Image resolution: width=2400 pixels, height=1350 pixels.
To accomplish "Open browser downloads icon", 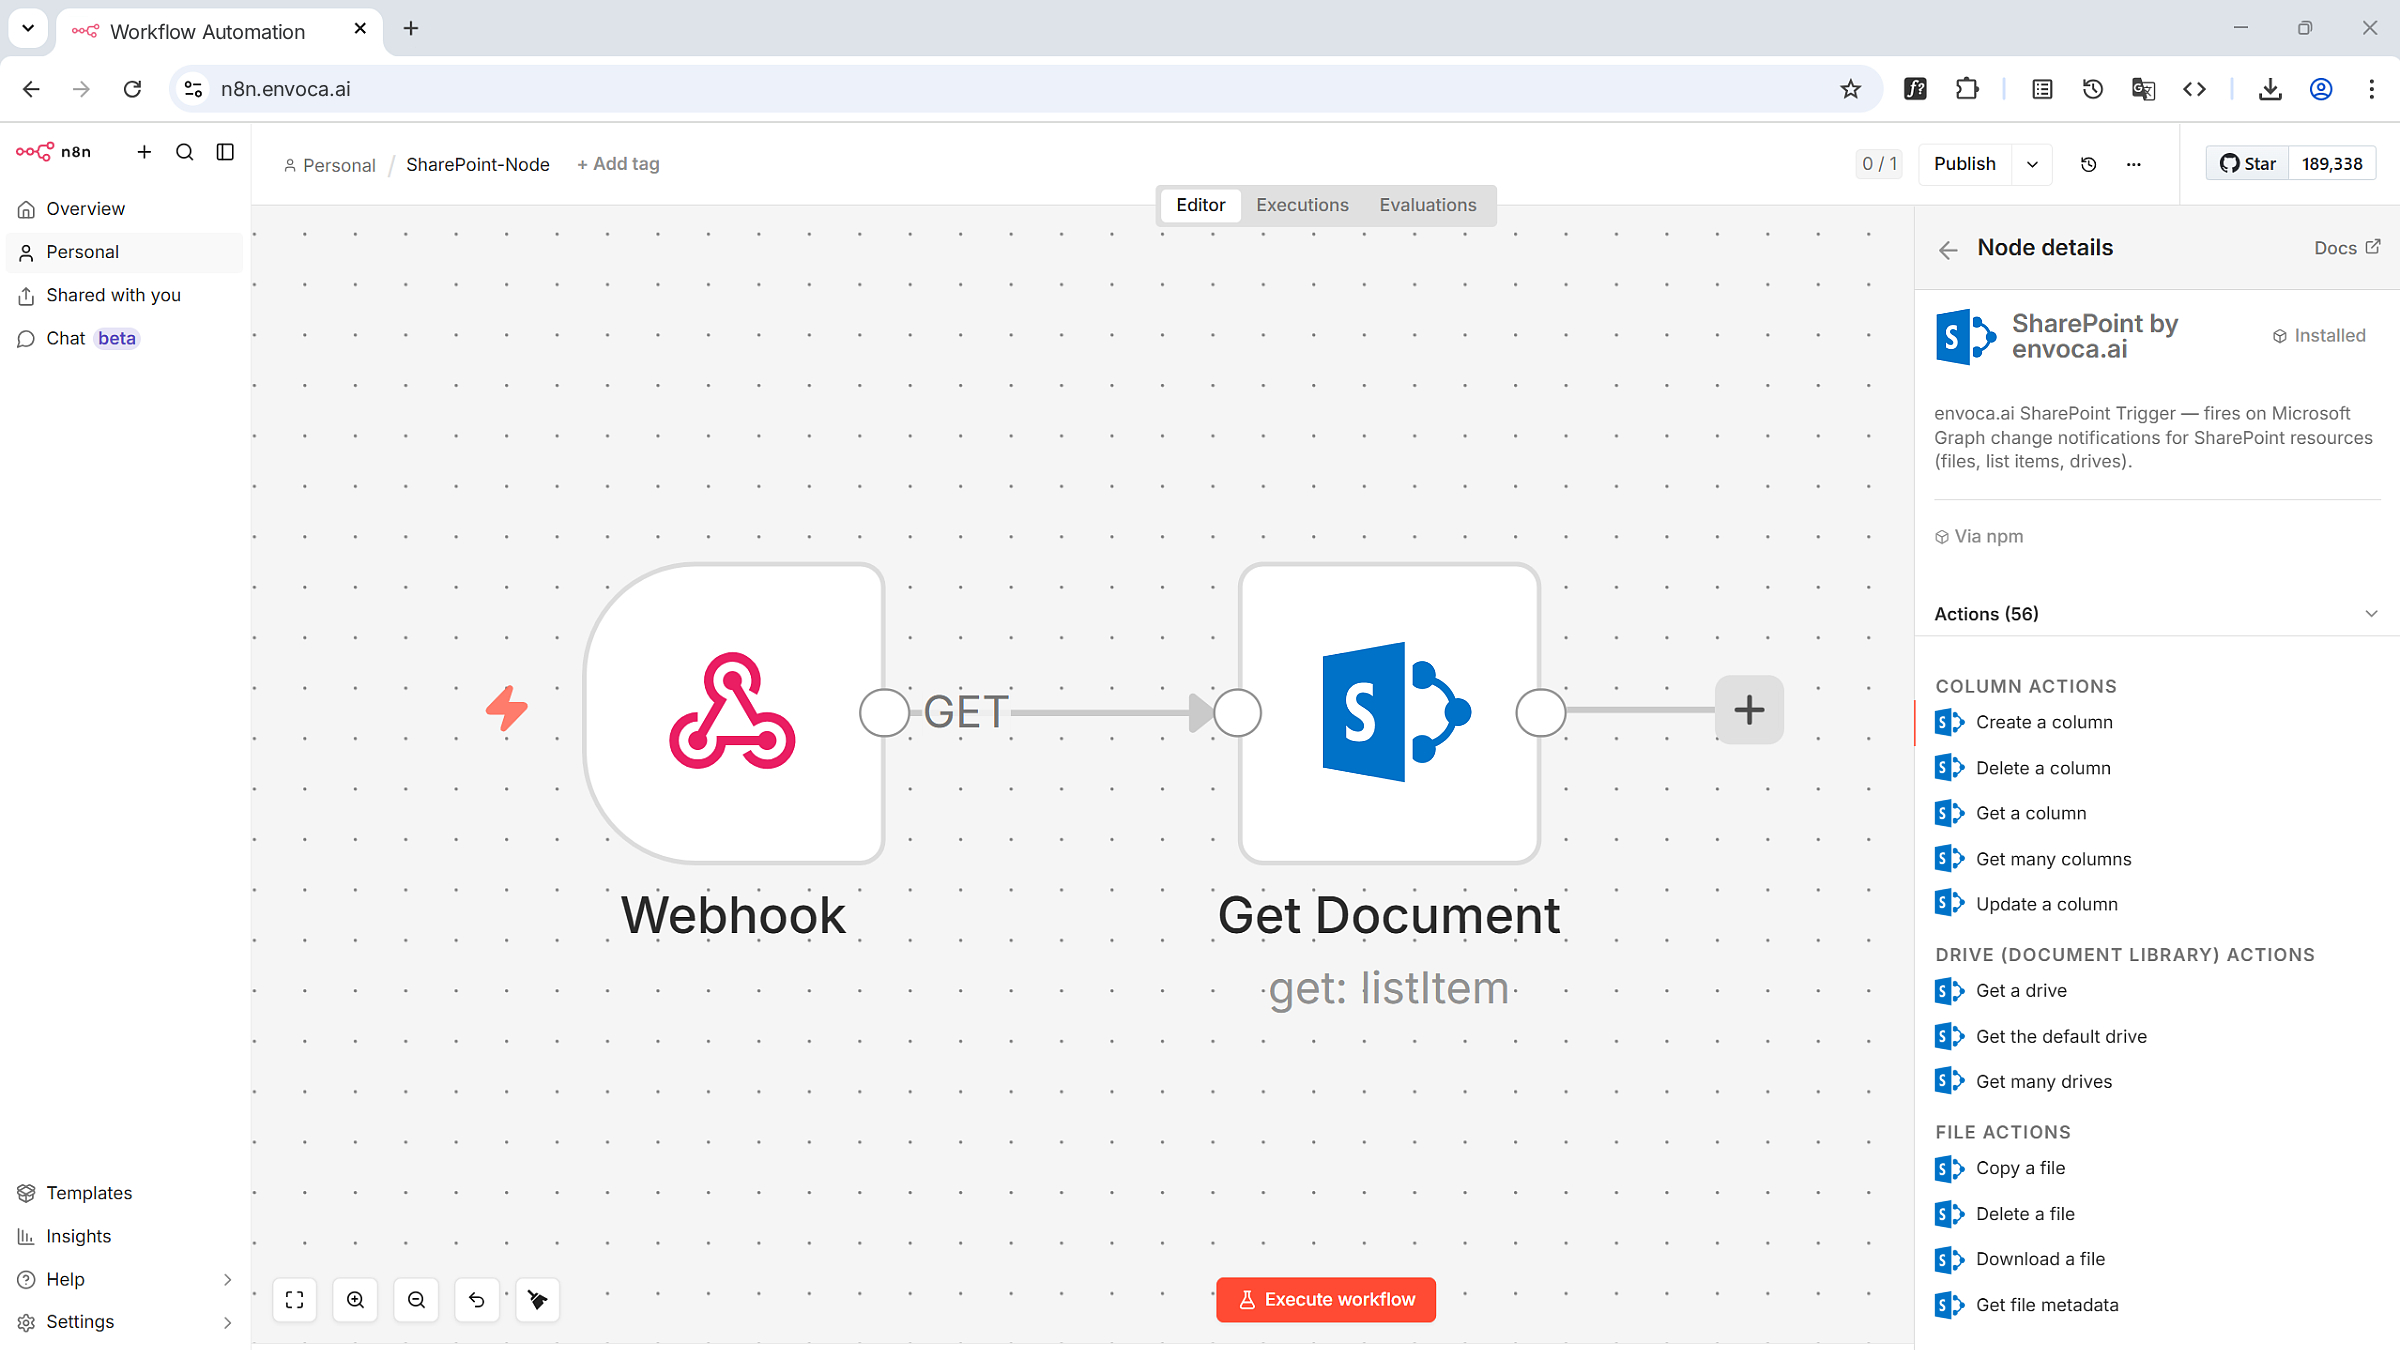I will [x=2270, y=89].
